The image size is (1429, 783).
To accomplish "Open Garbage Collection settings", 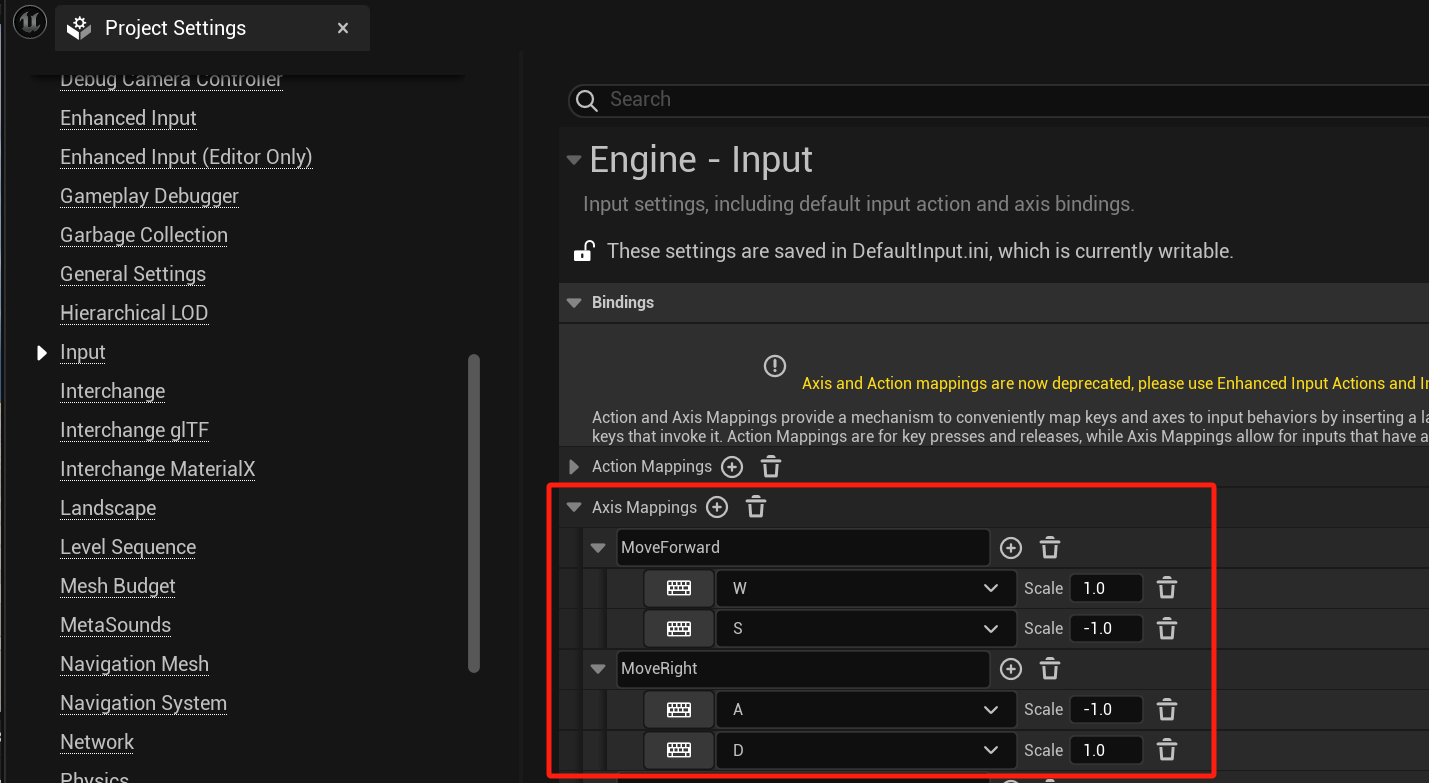I will [x=144, y=235].
